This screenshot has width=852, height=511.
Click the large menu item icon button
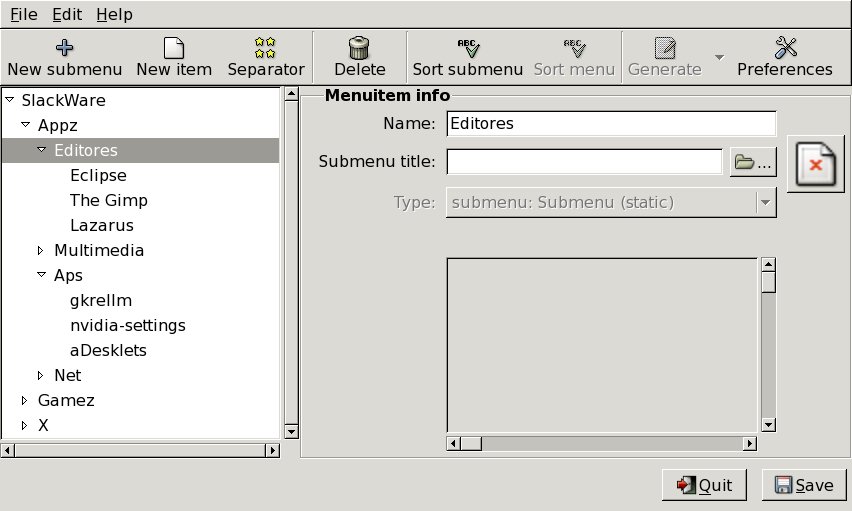tap(816, 164)
